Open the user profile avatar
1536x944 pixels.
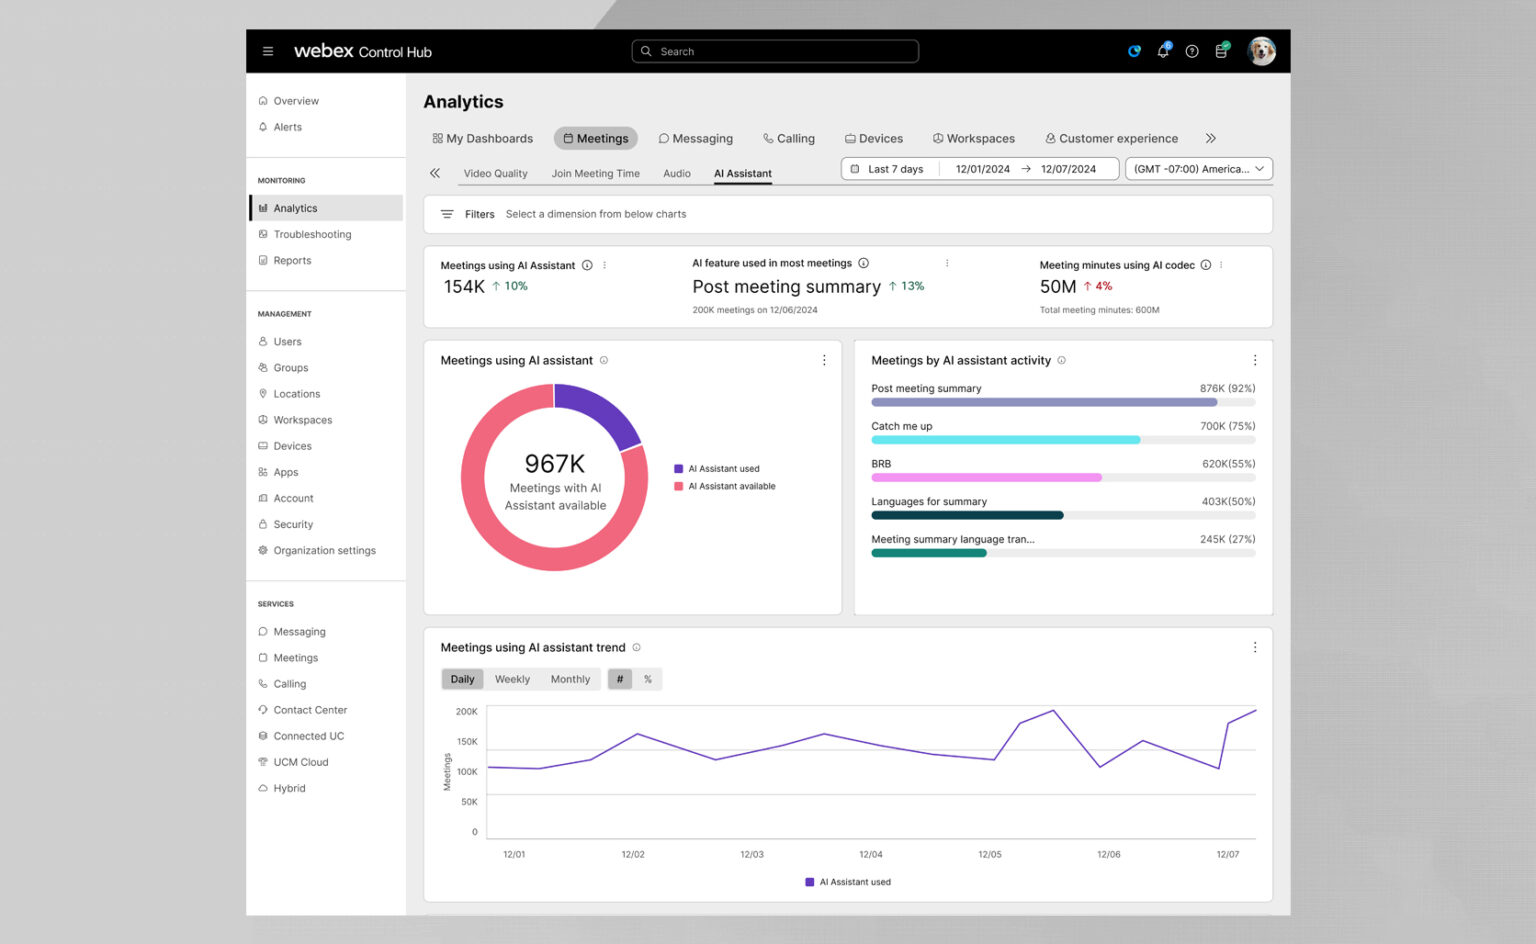tap(1262, 51)
